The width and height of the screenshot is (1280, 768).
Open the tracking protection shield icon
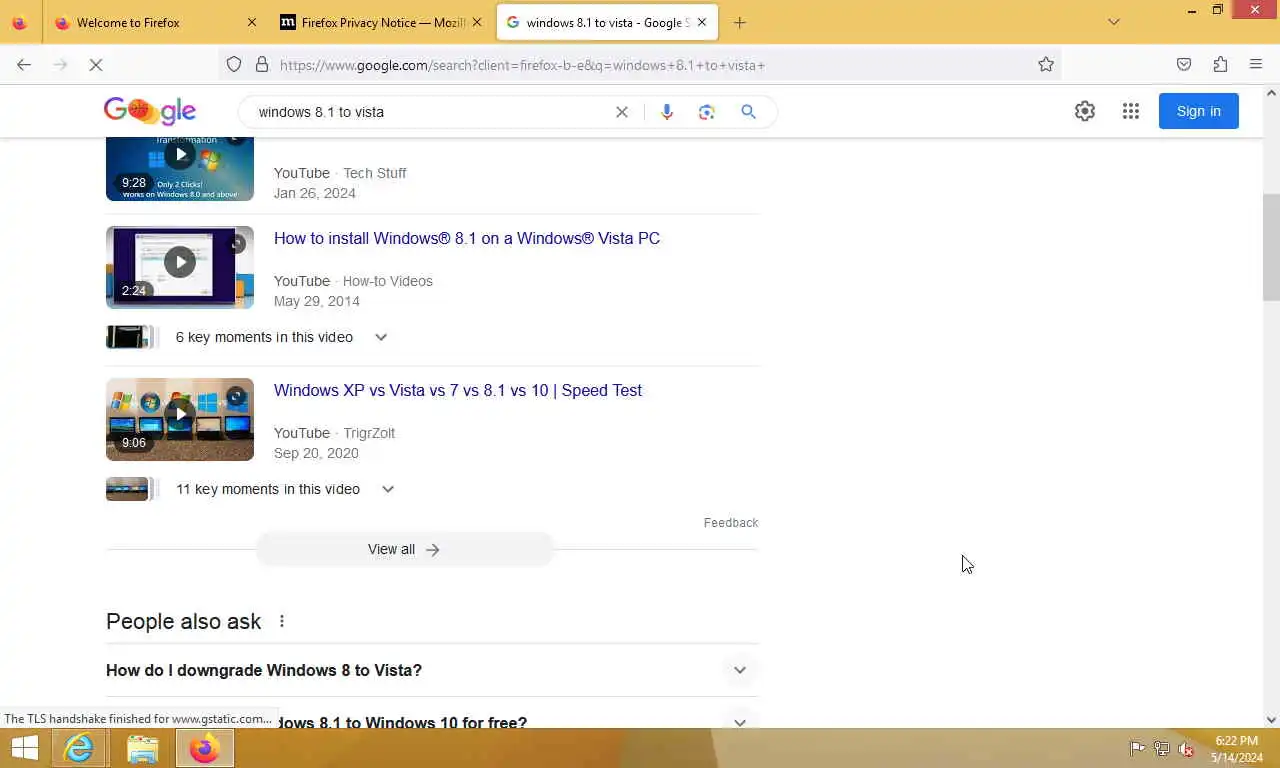click(x=234, y=65)
